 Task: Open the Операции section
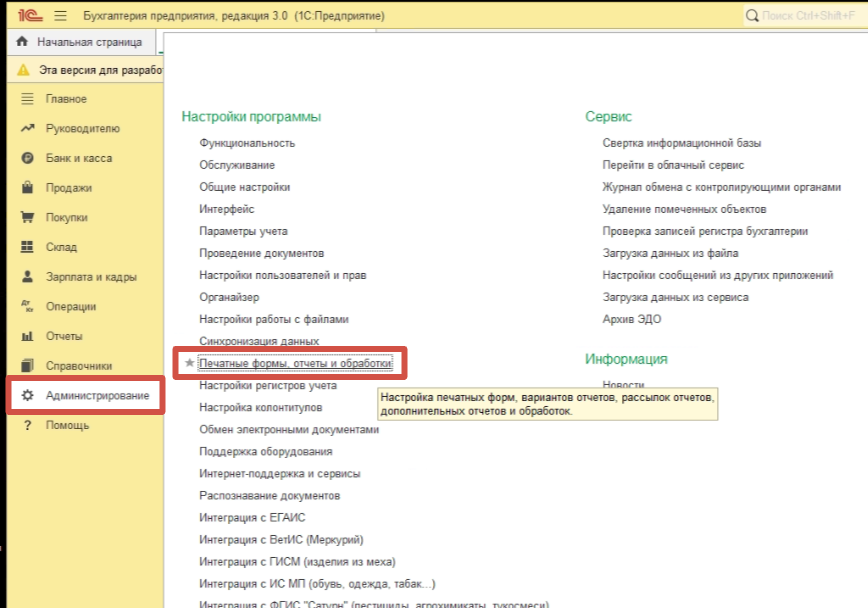pos(71,306)
